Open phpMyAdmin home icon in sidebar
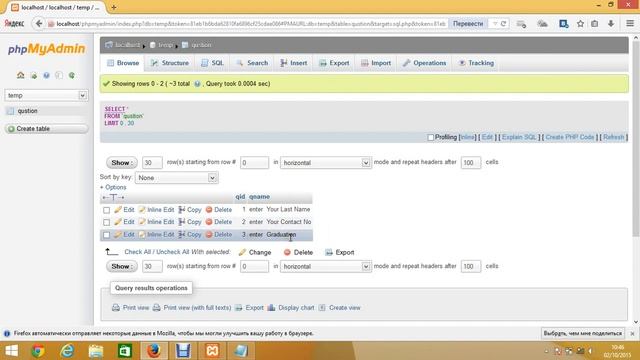The width and height of the screenshot is (640, 360). tap(20, 75)
